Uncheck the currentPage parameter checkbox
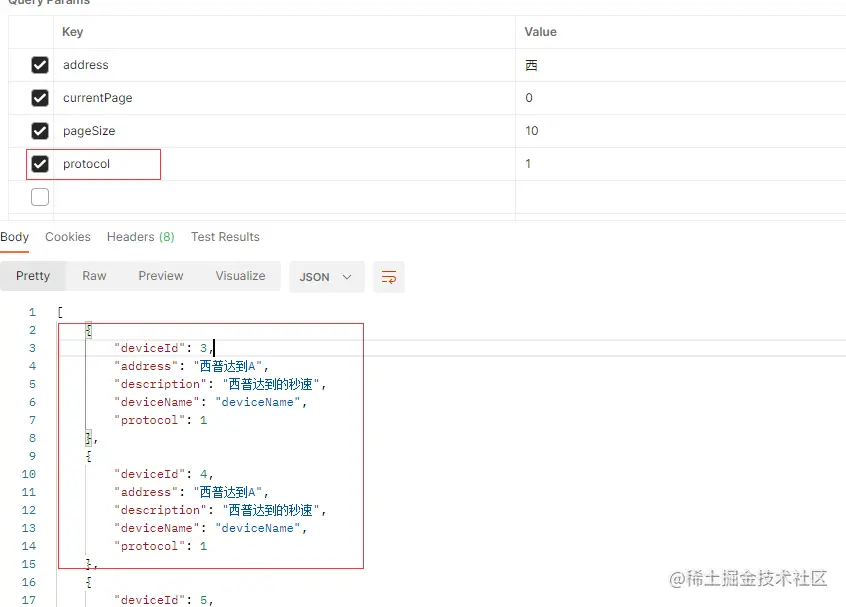The width and height of the screenshot is (846, 607). [x=40, y=98]
